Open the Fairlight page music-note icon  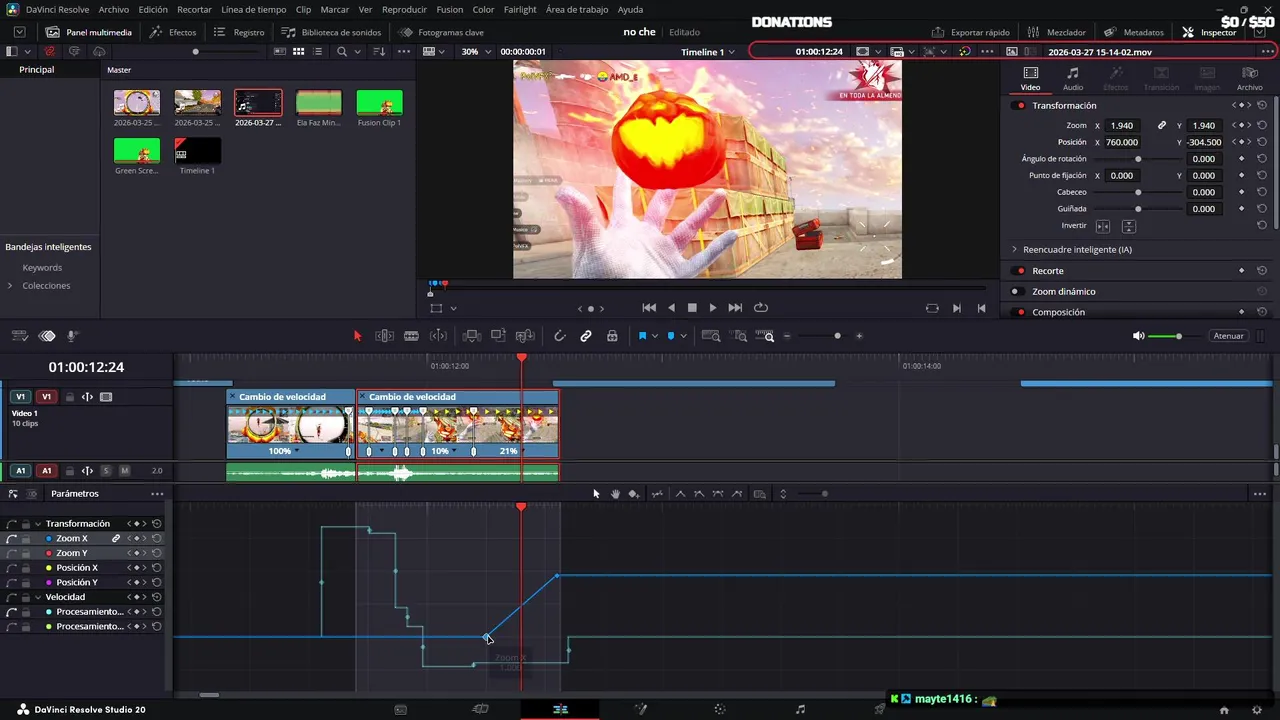(x=800, y=709)
